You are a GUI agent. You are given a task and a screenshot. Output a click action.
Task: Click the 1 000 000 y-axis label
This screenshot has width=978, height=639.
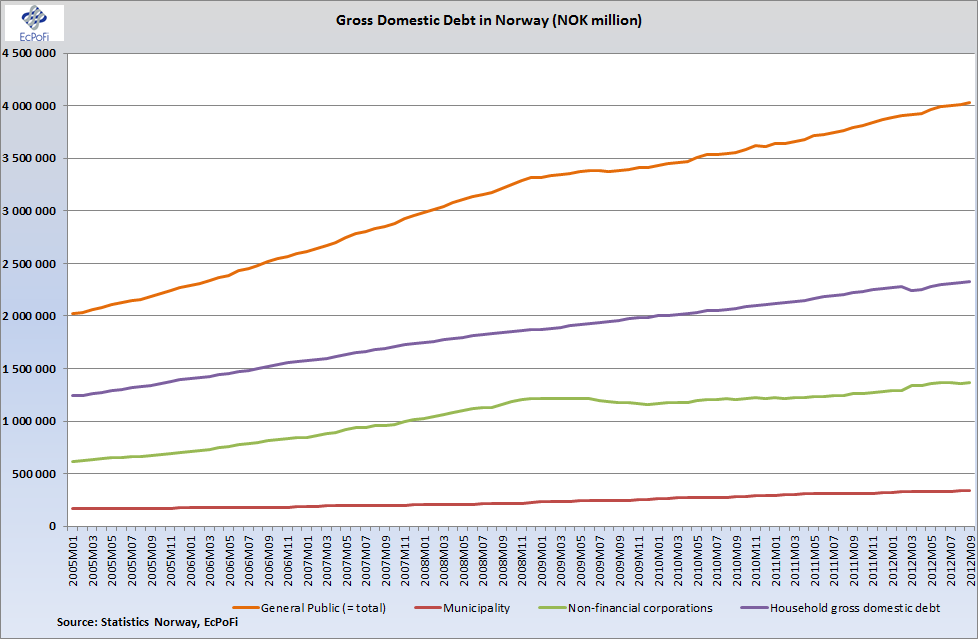pos(34,421)
